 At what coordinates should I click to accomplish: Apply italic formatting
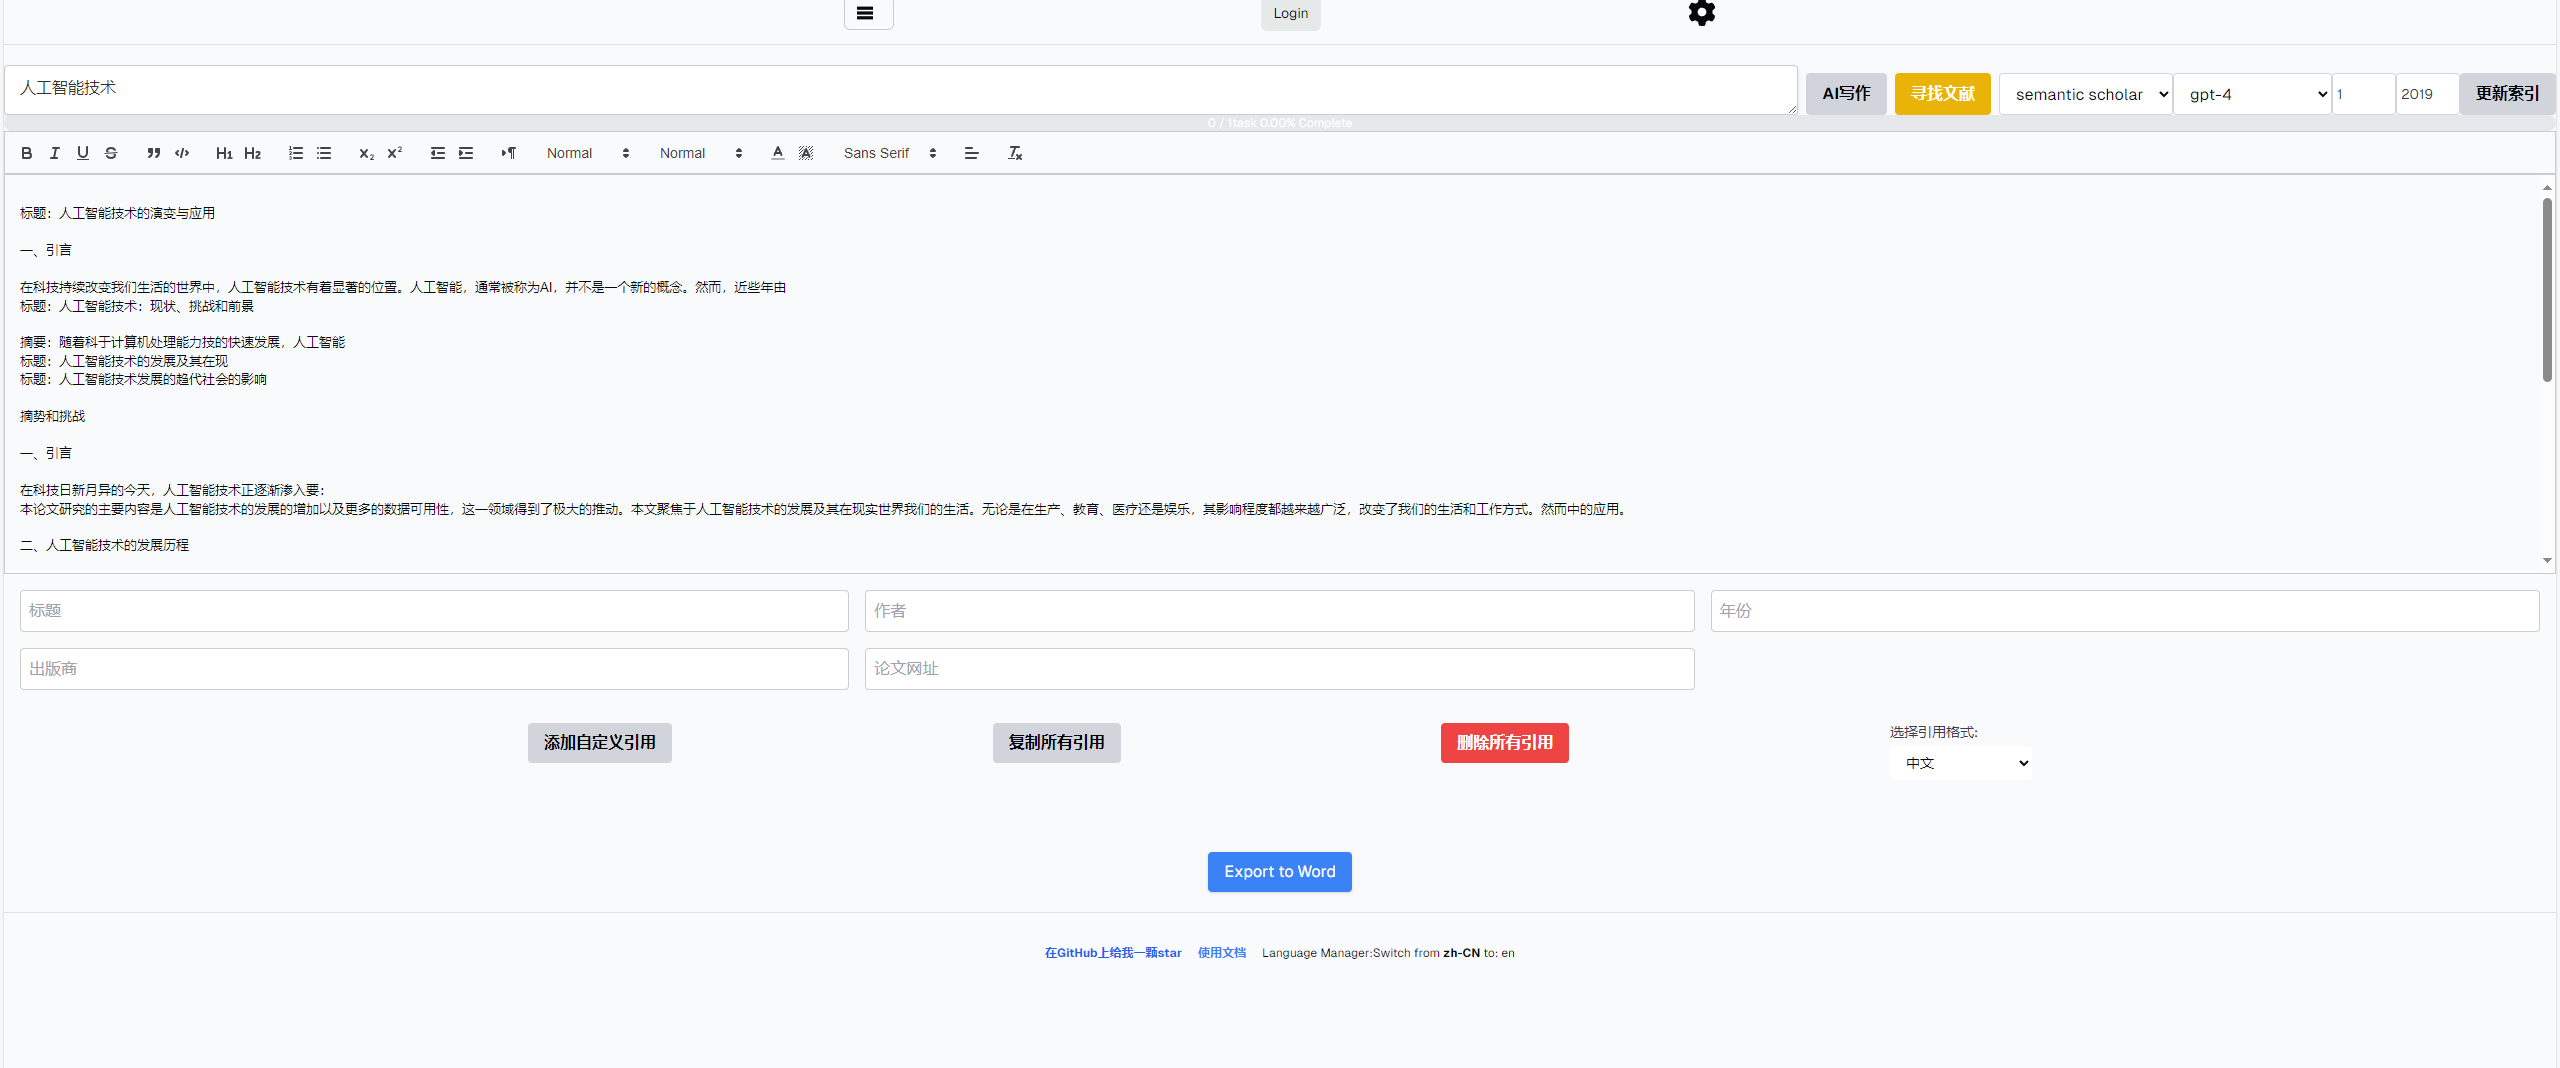click(55, 153)
